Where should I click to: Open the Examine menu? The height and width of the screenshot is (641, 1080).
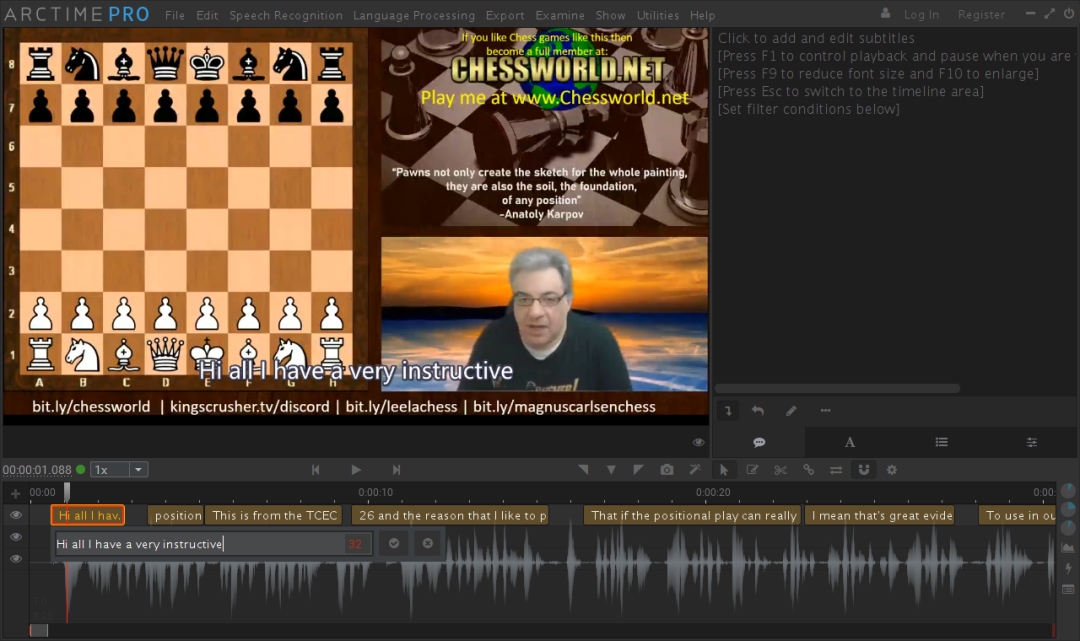560,15
